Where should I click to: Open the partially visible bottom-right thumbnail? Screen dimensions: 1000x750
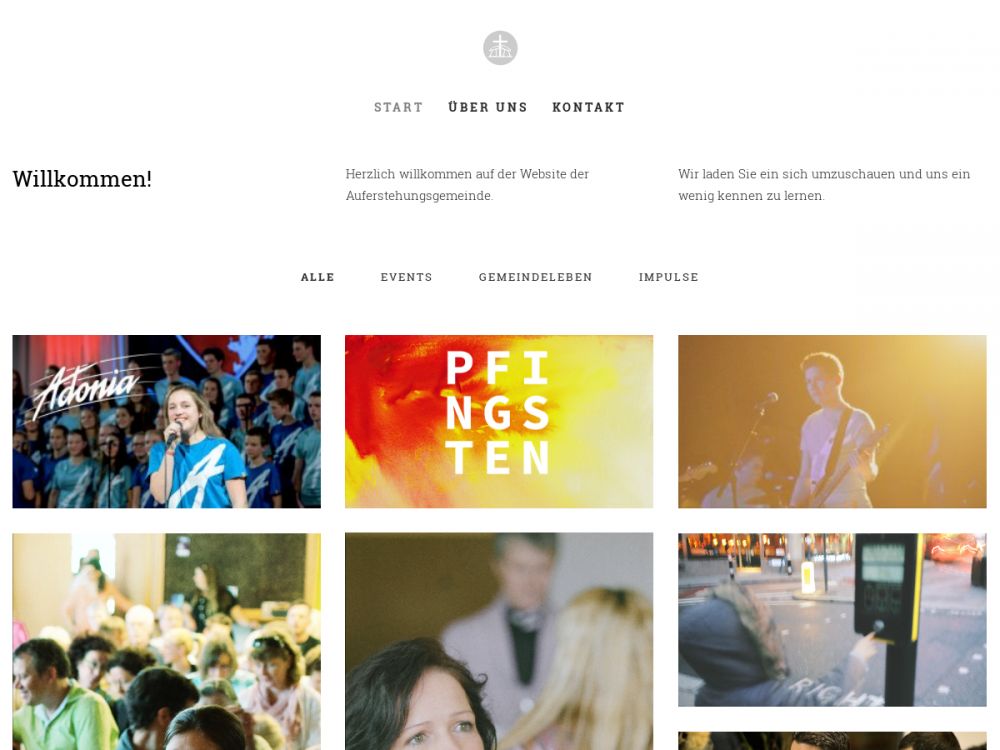[x=832, y=741]
